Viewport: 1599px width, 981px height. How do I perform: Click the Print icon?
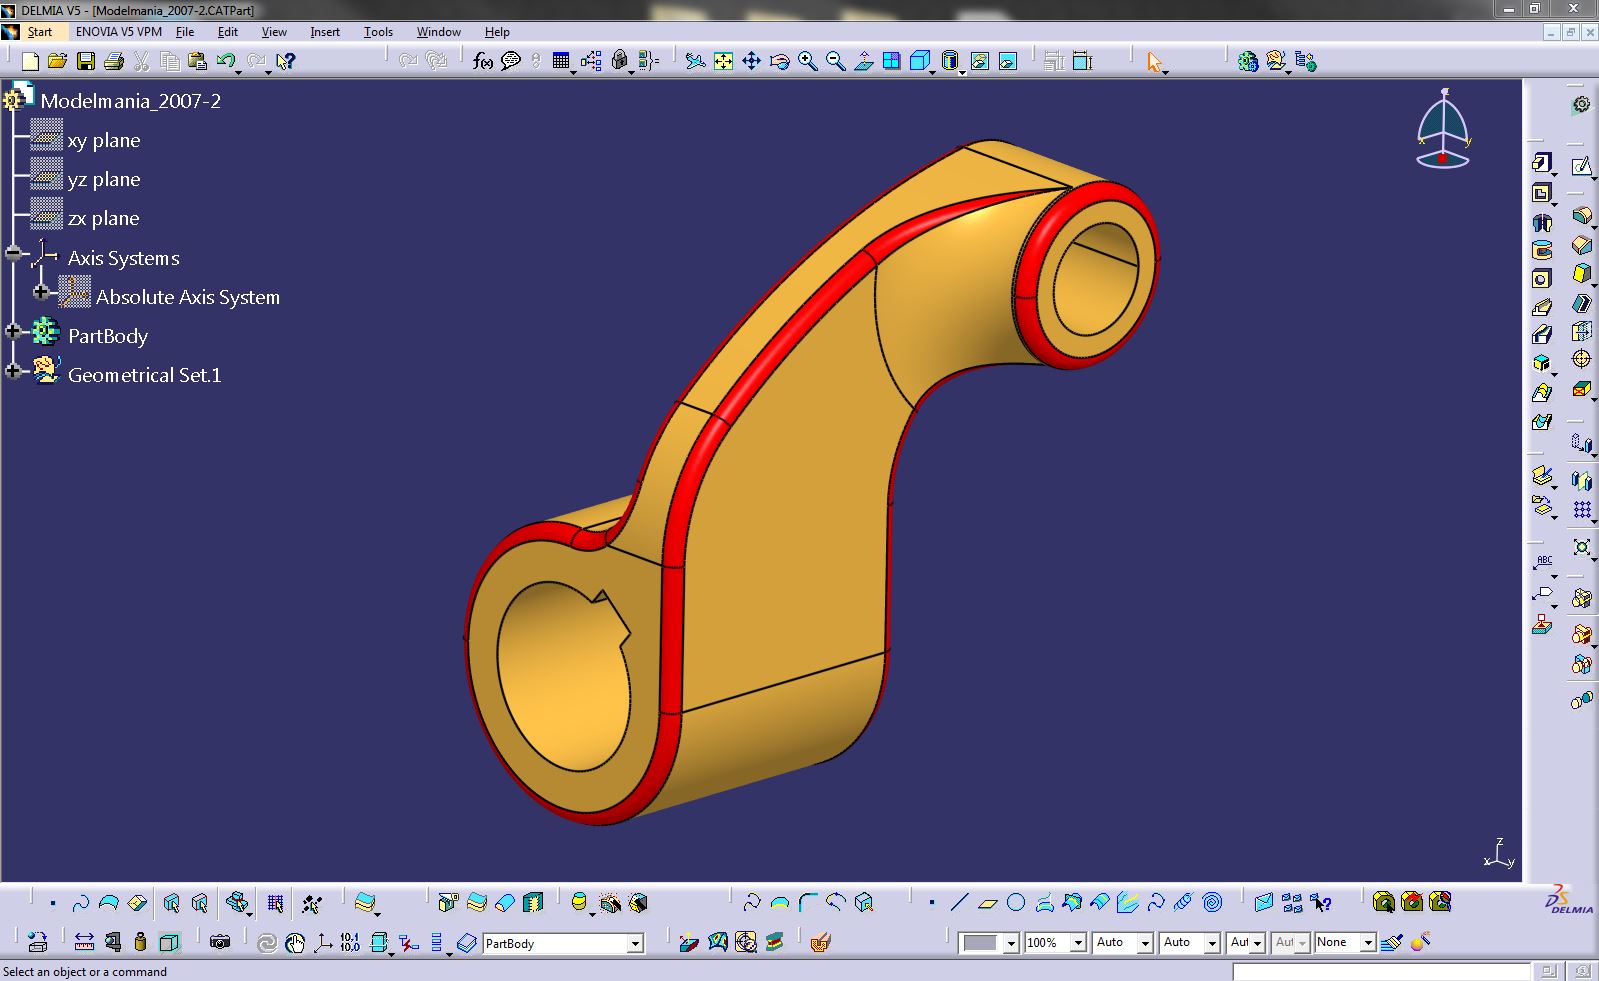pyautogui.click(x=113, y=62)
